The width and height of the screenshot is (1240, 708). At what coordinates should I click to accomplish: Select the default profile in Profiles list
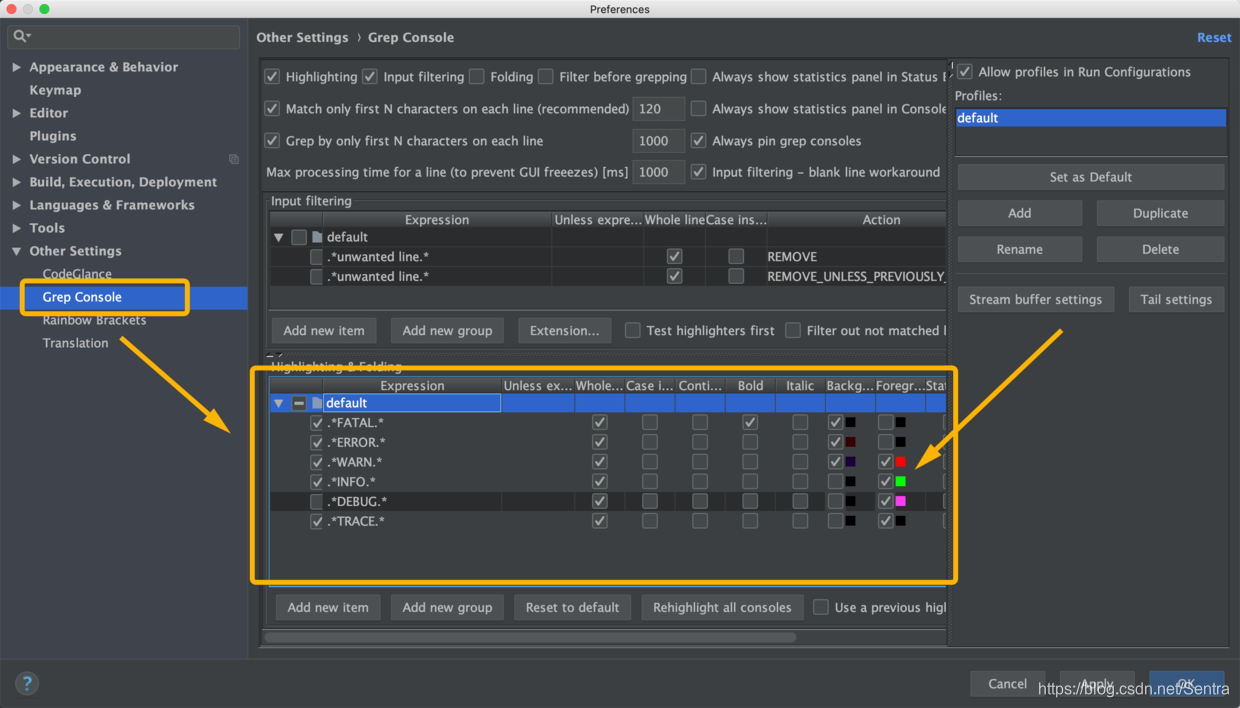[1090, 118]
